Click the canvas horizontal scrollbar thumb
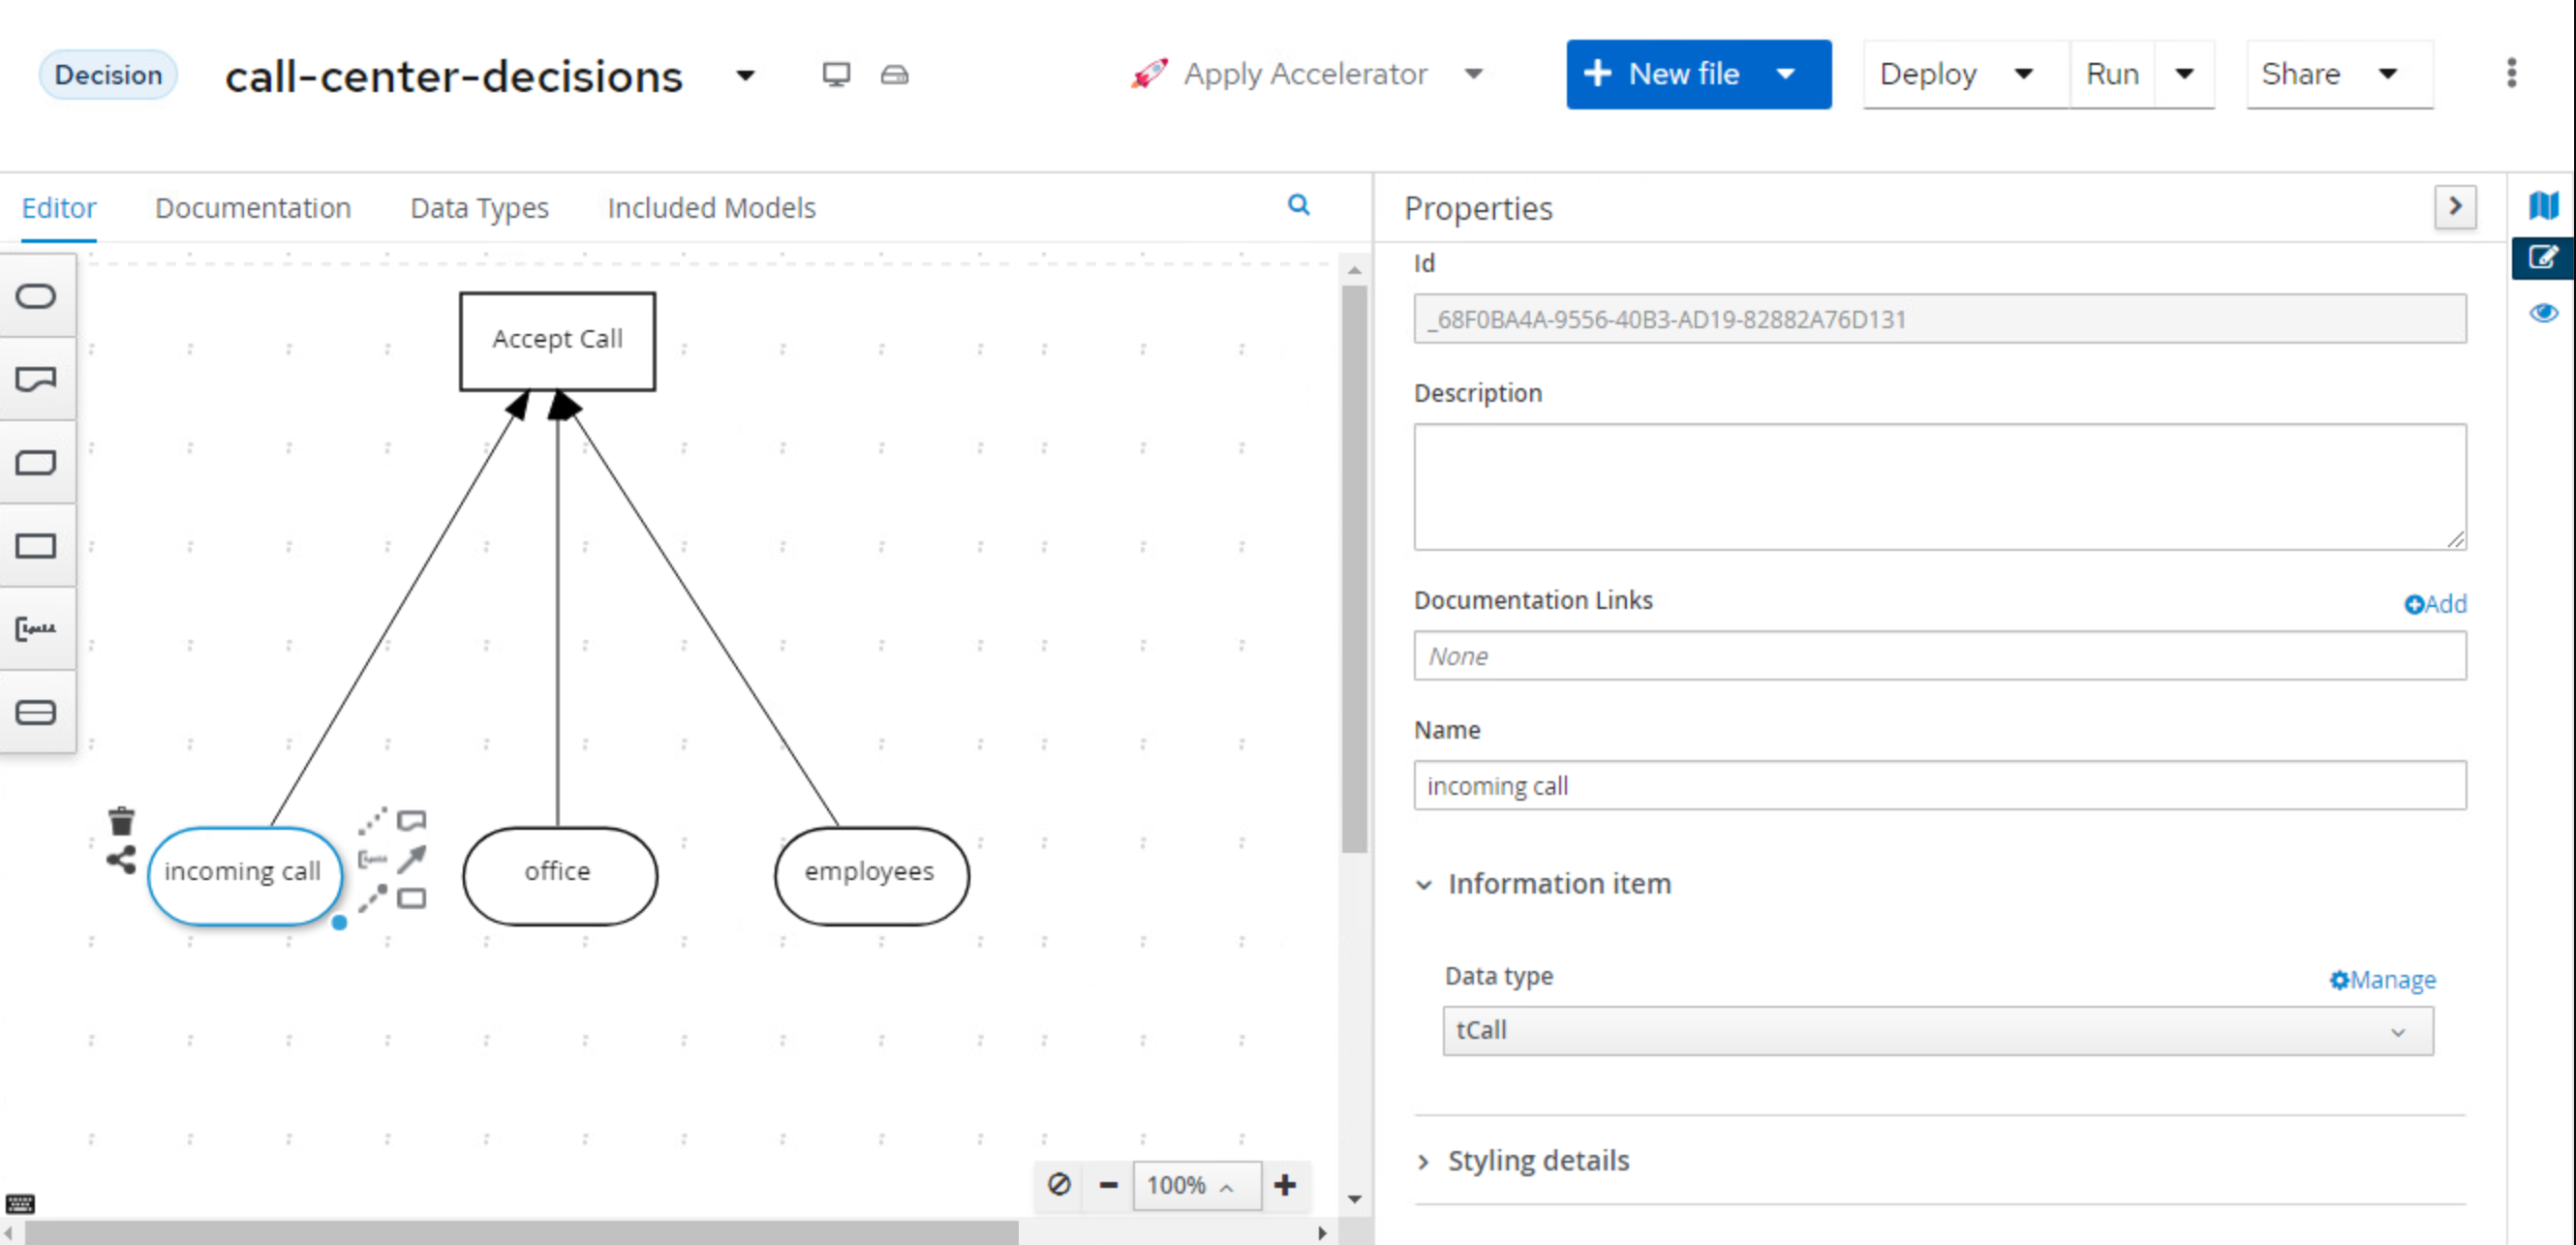The height and width of the screenshot is (1245, 2576). pyautogui.click(x=520, y=1233)
